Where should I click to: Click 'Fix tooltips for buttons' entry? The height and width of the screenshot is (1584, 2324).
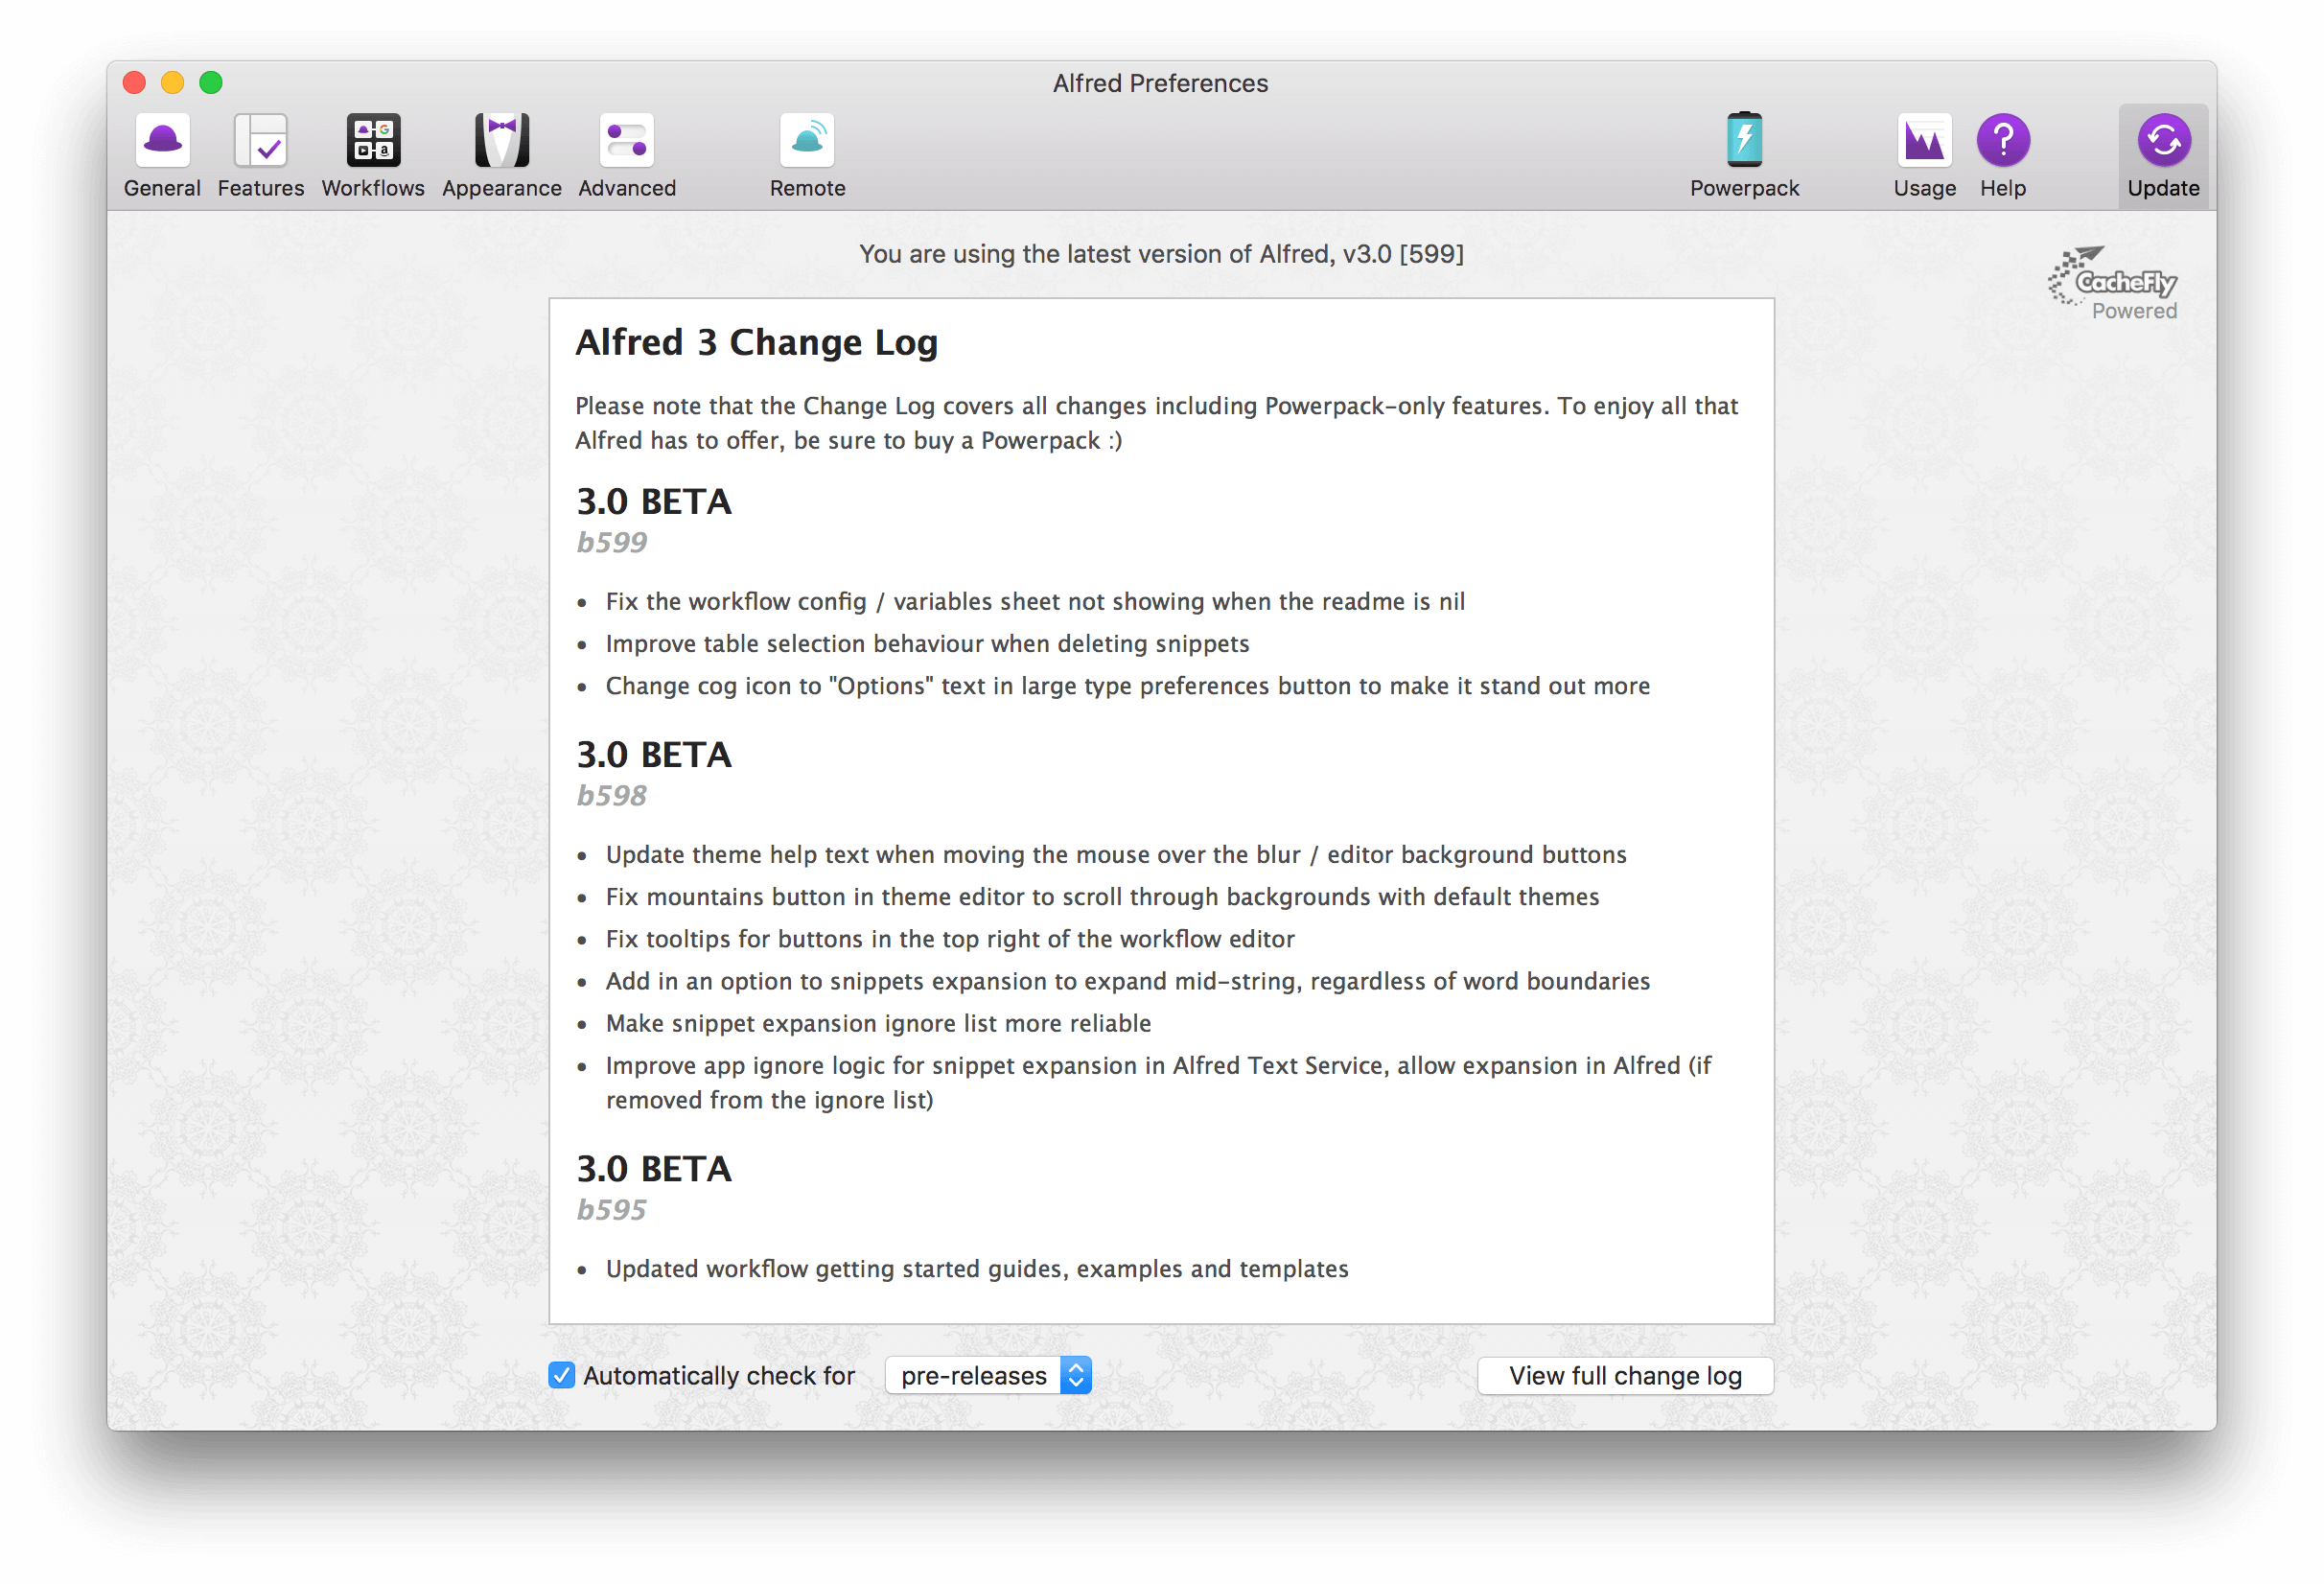950,938
